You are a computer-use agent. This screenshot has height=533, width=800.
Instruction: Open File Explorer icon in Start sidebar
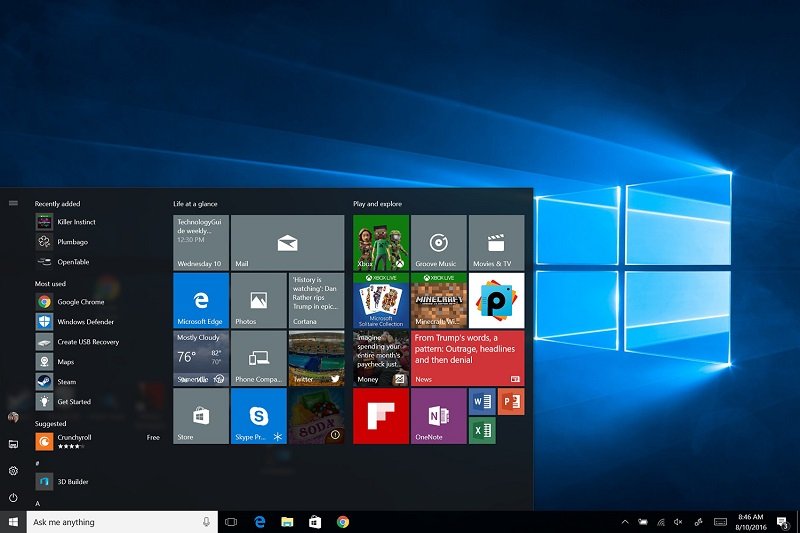pyautogui.click(x=13, y=444)
